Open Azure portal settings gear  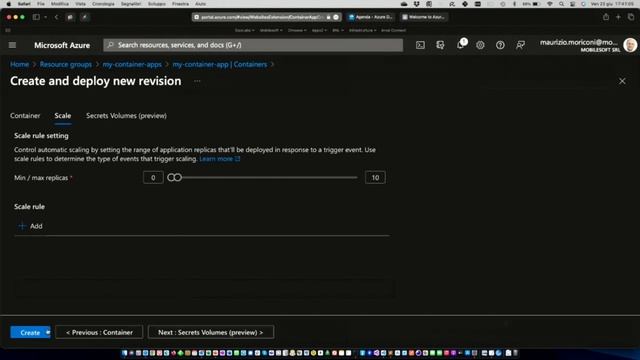click(x=480, y=45)
